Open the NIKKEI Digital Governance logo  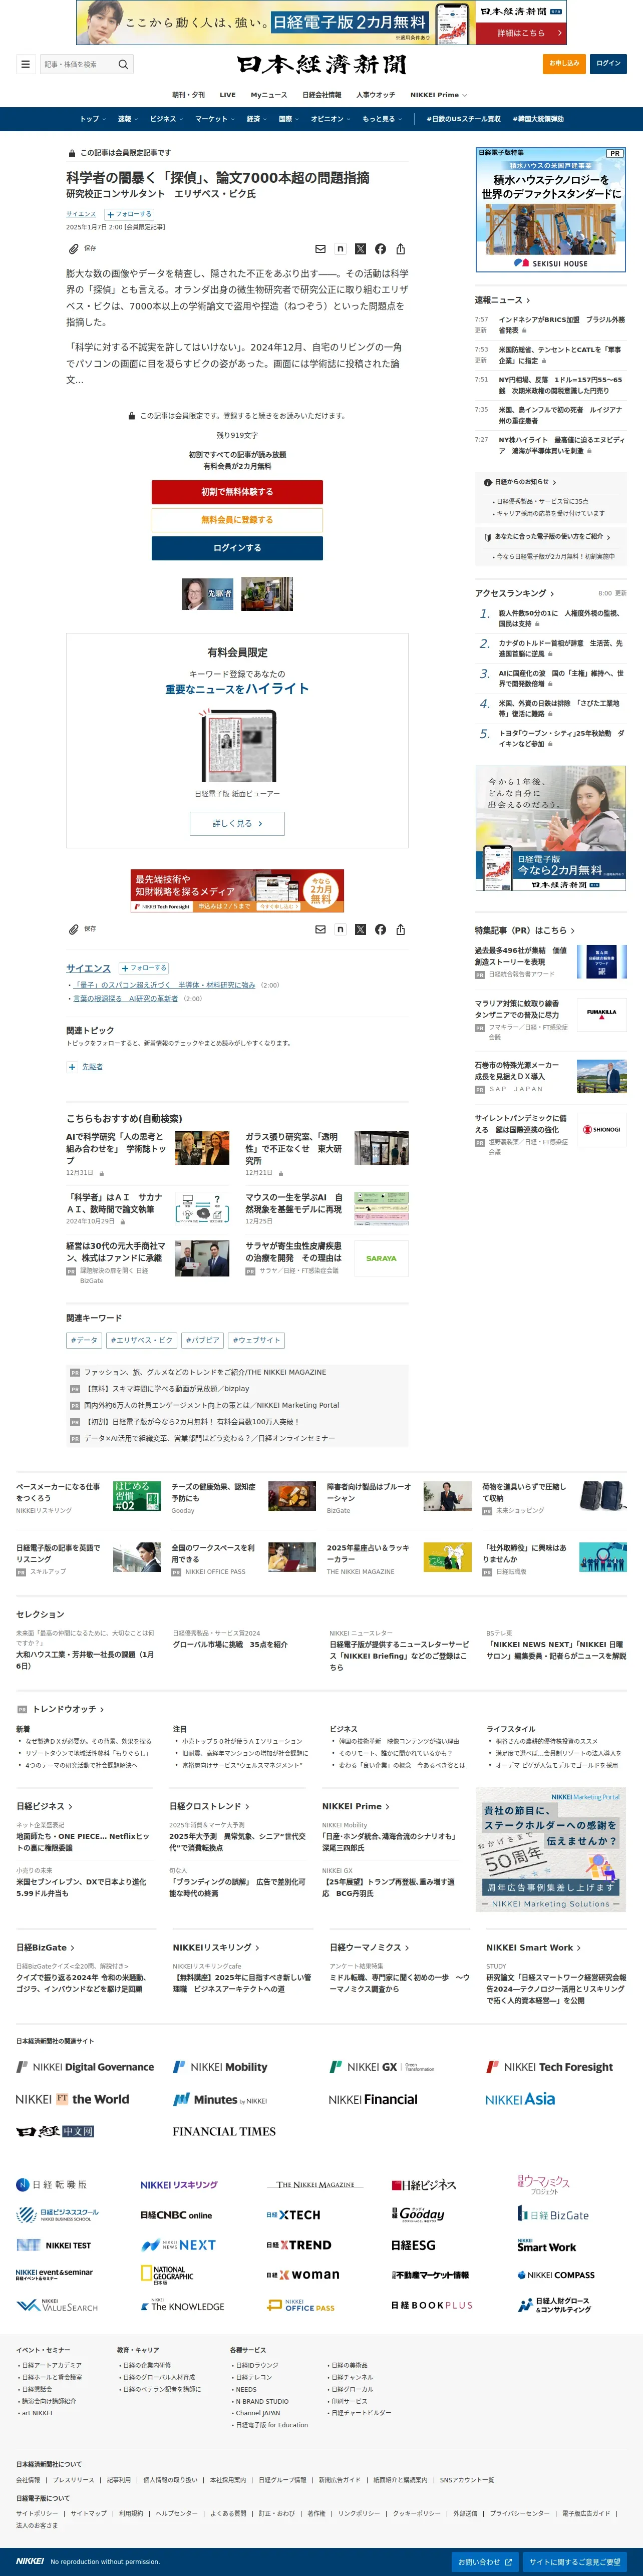click(85, 2067)
